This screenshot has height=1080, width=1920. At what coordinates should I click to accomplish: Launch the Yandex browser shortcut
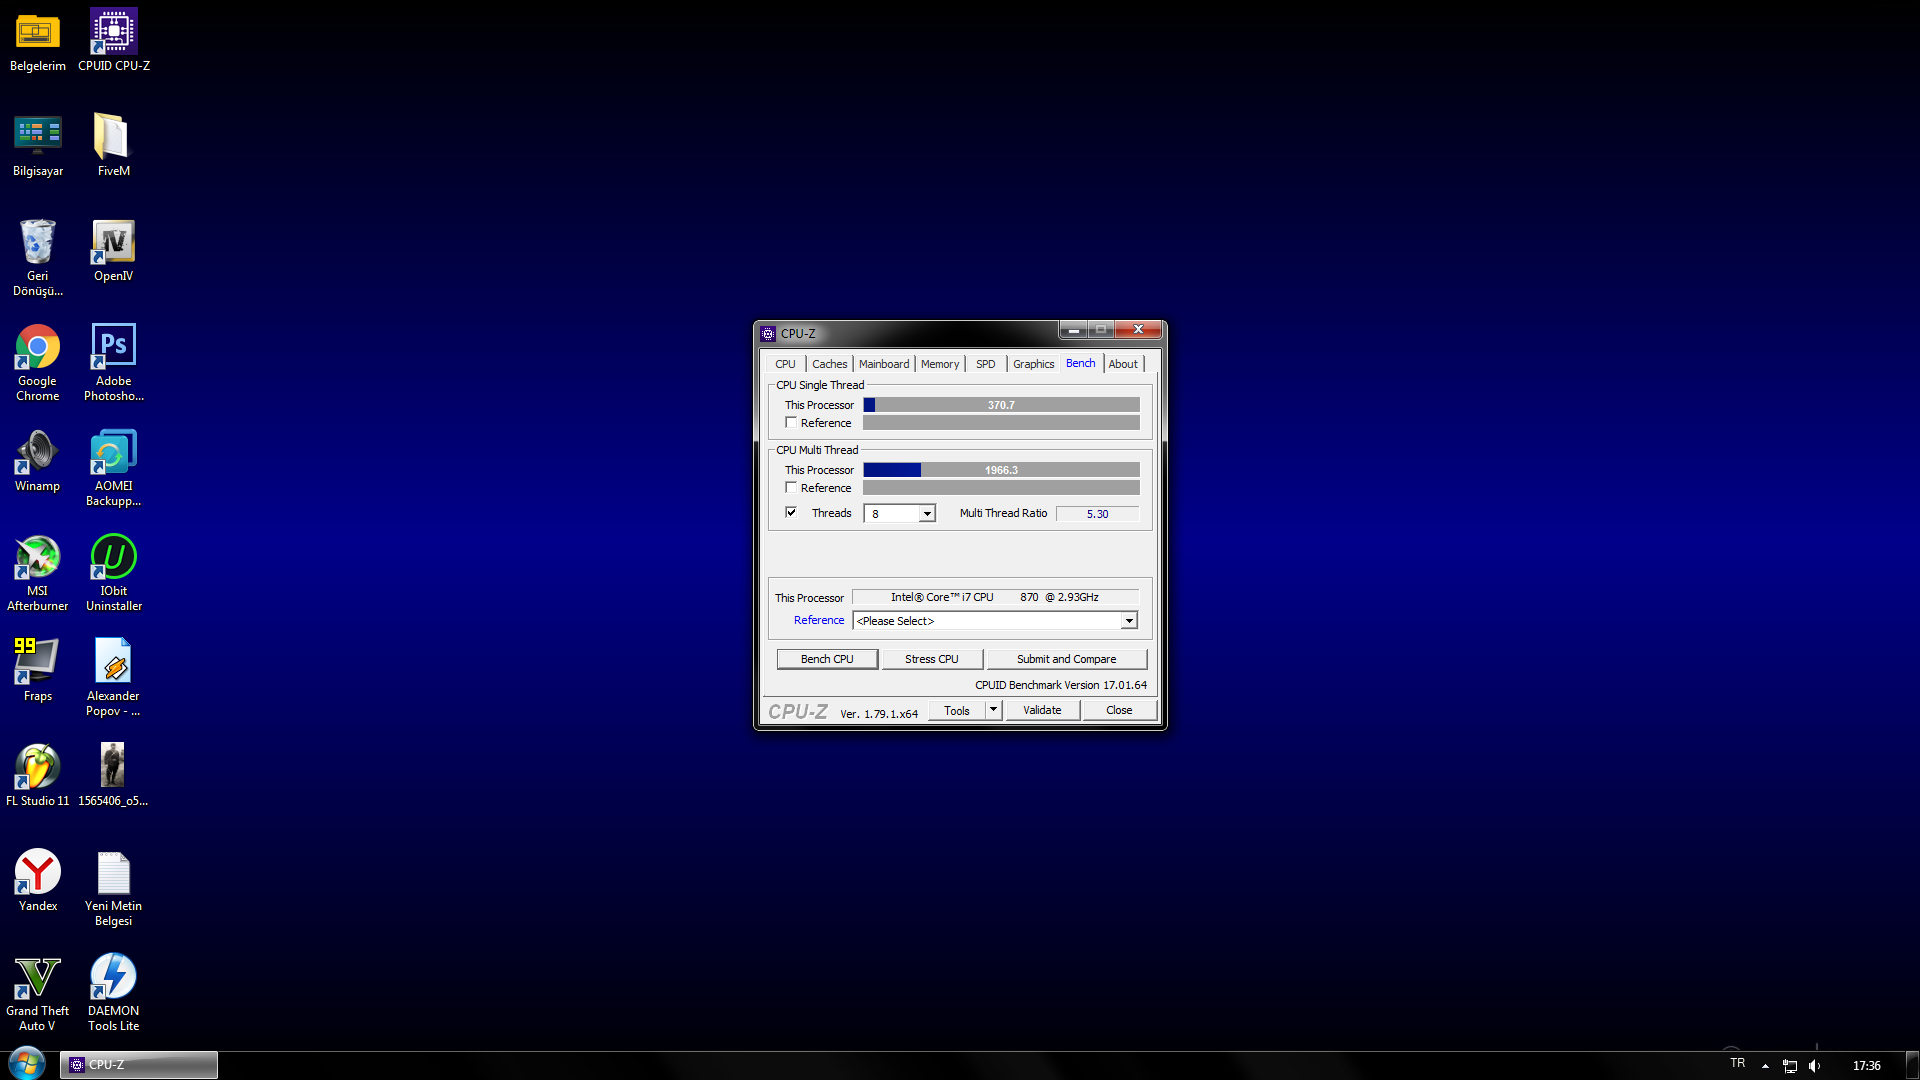click(37, 881)
